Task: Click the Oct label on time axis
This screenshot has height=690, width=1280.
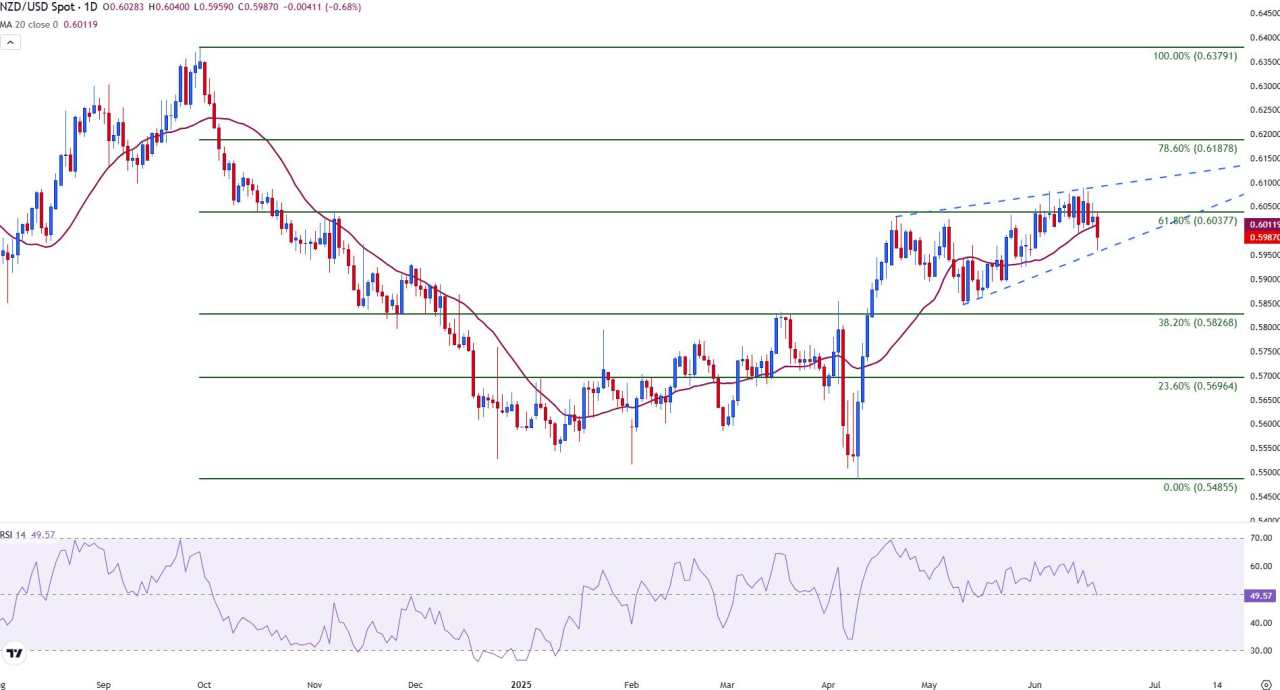Action: 204,684
